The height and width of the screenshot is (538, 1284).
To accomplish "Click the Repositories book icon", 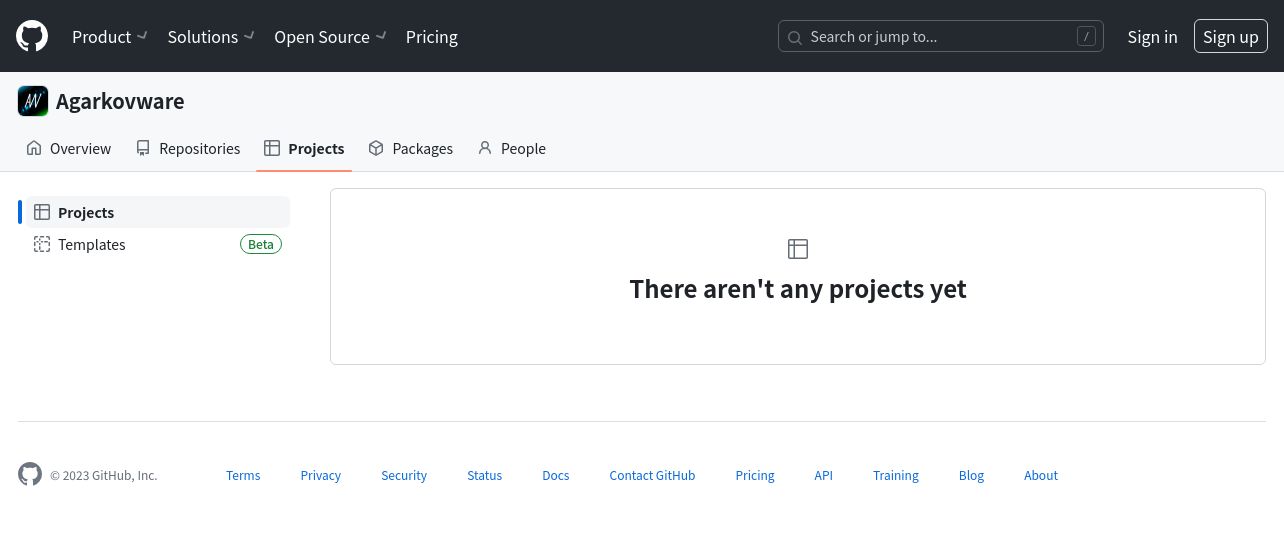I will [143, 148].
